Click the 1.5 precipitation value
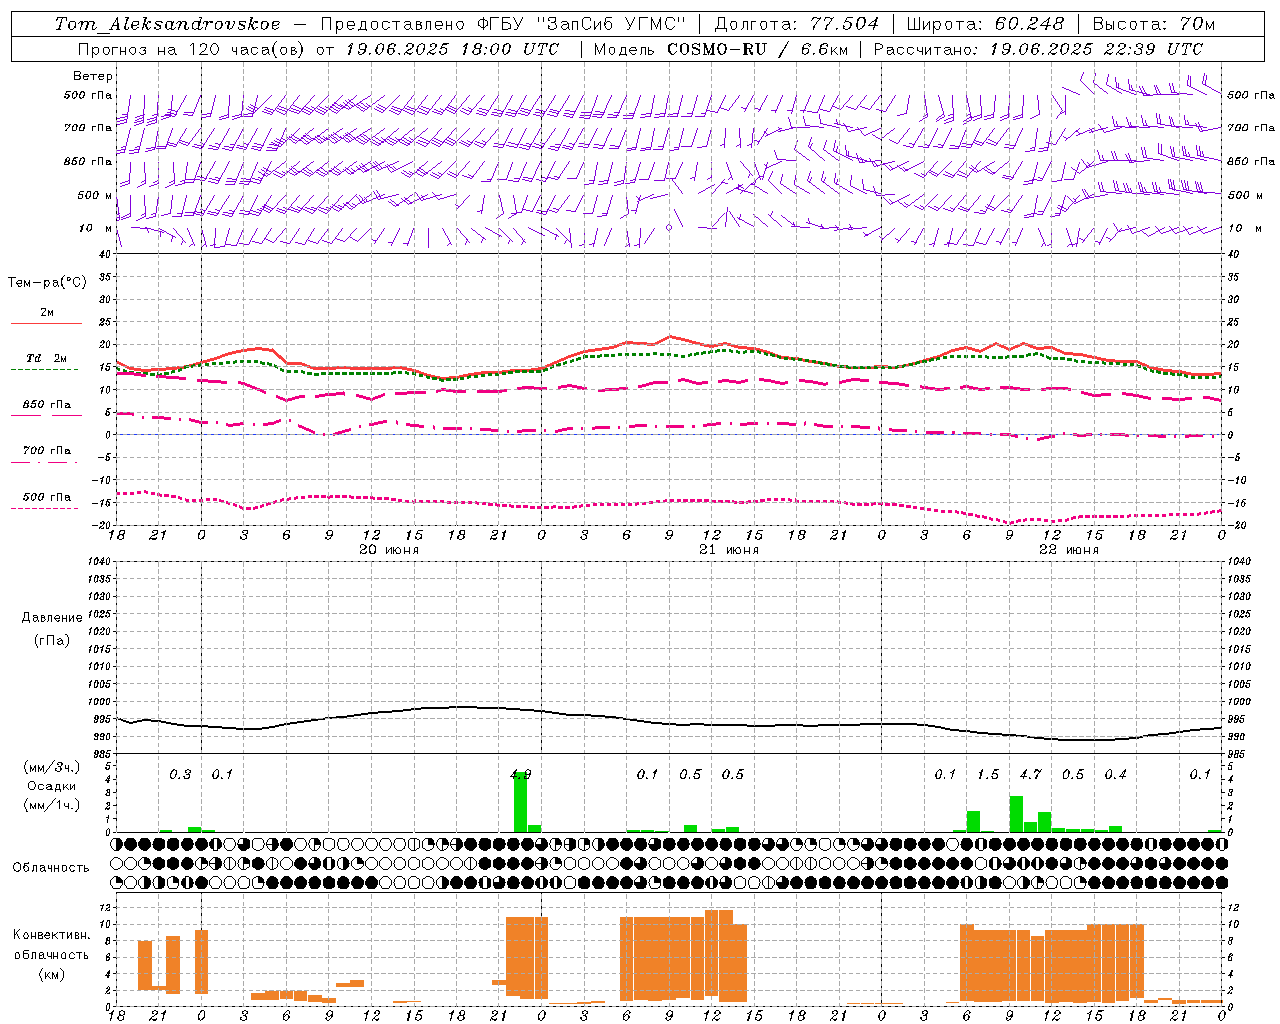 tap(988, 775)
